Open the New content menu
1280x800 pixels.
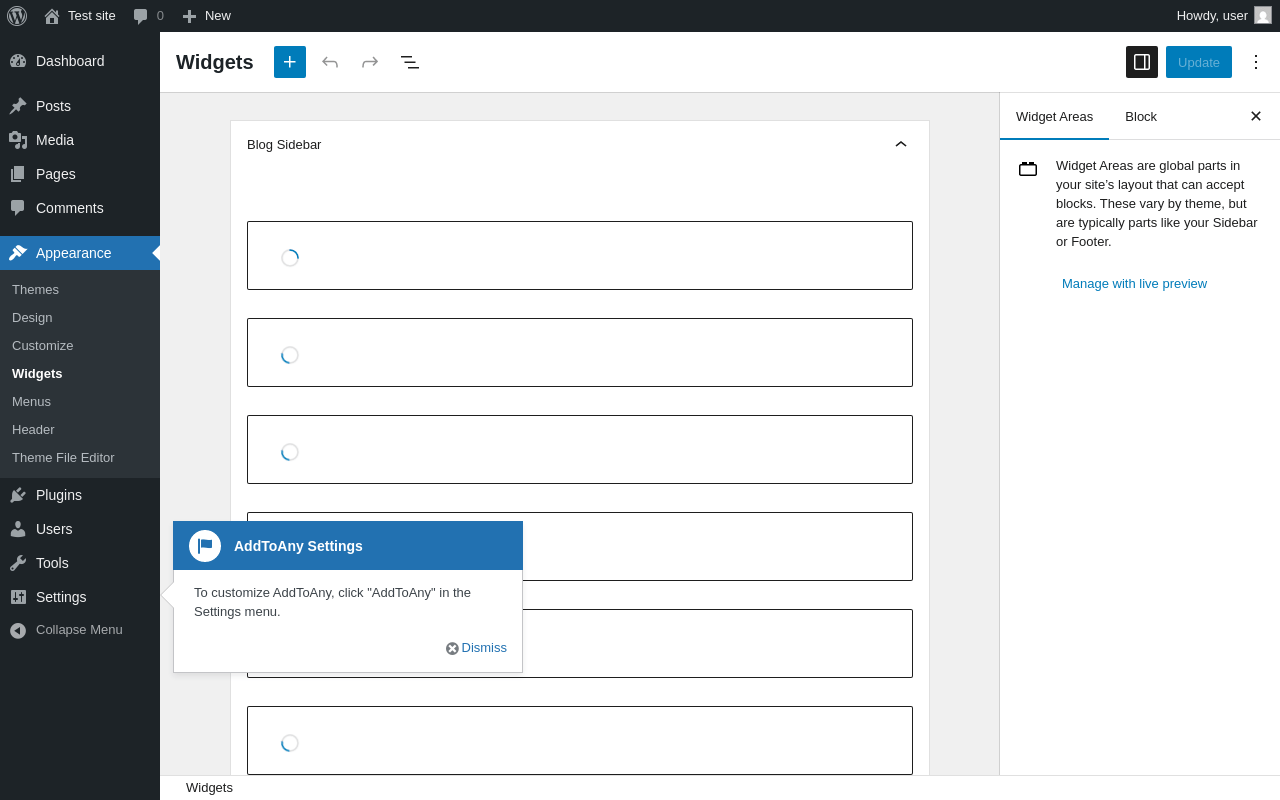207,16
